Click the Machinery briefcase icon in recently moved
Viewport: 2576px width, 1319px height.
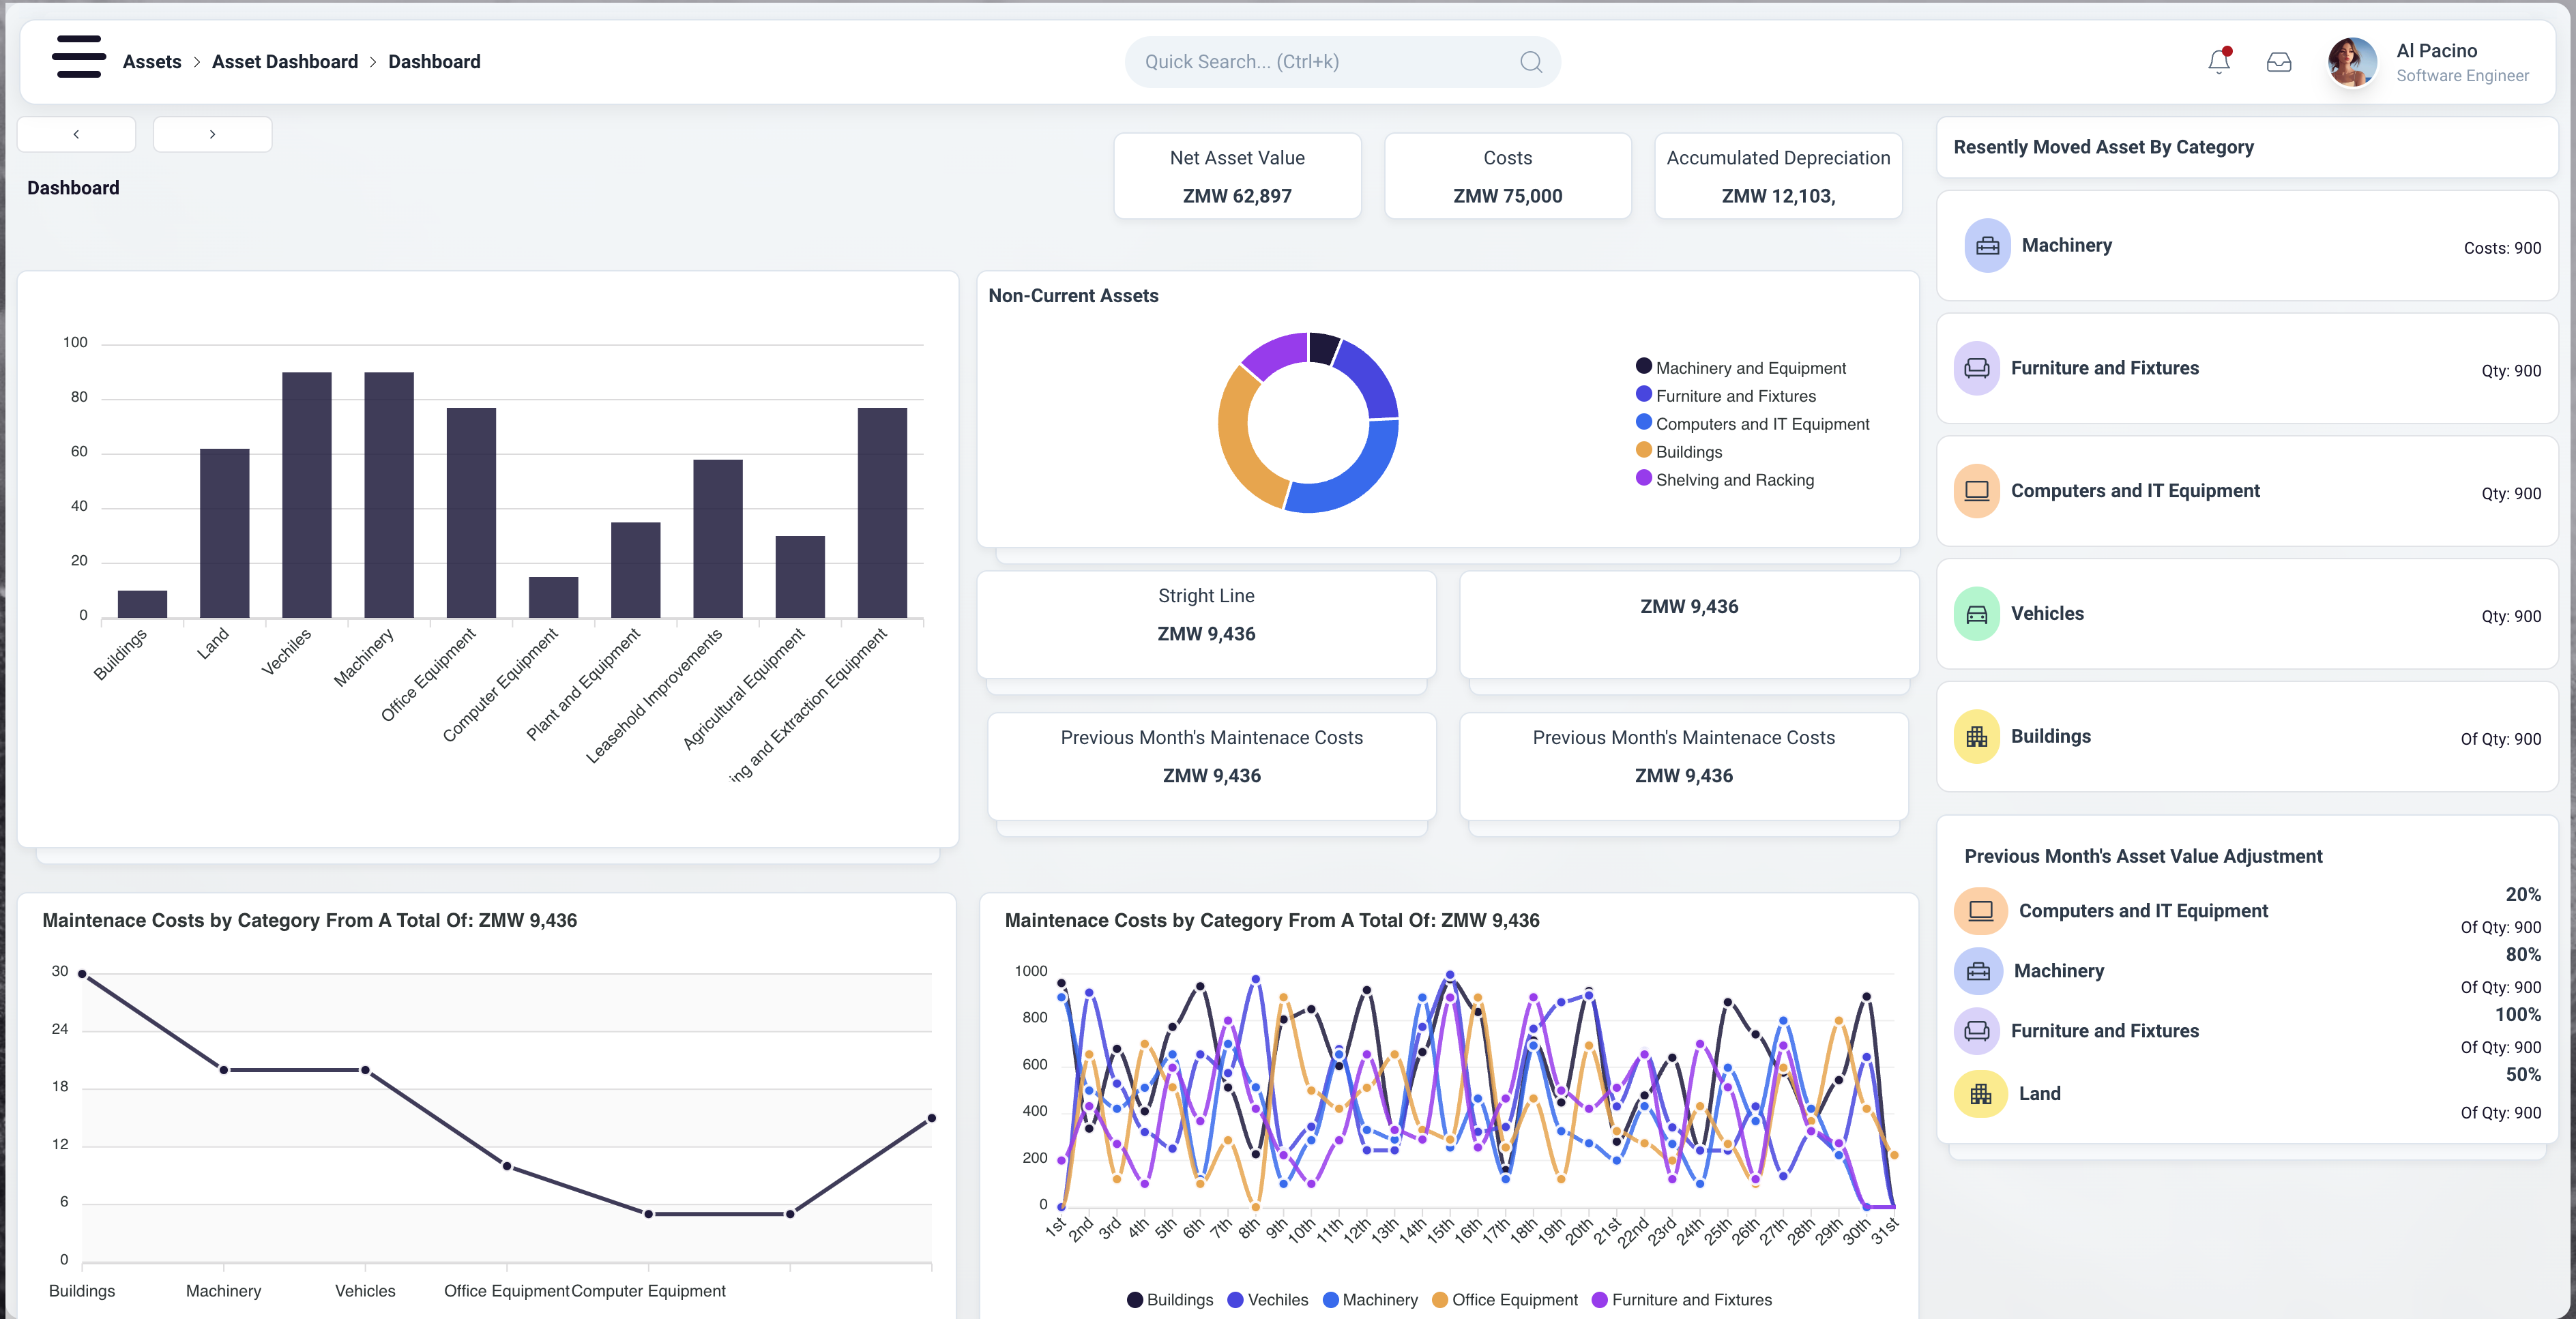[x=1987, y=246]
